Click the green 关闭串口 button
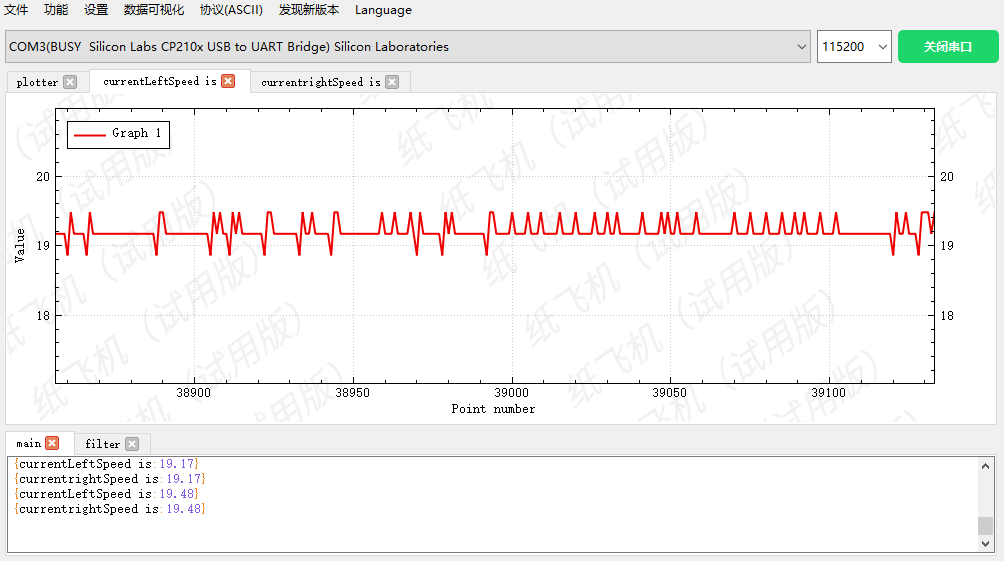The height and width of the screenshot is (561, 1004). point(948,47)
